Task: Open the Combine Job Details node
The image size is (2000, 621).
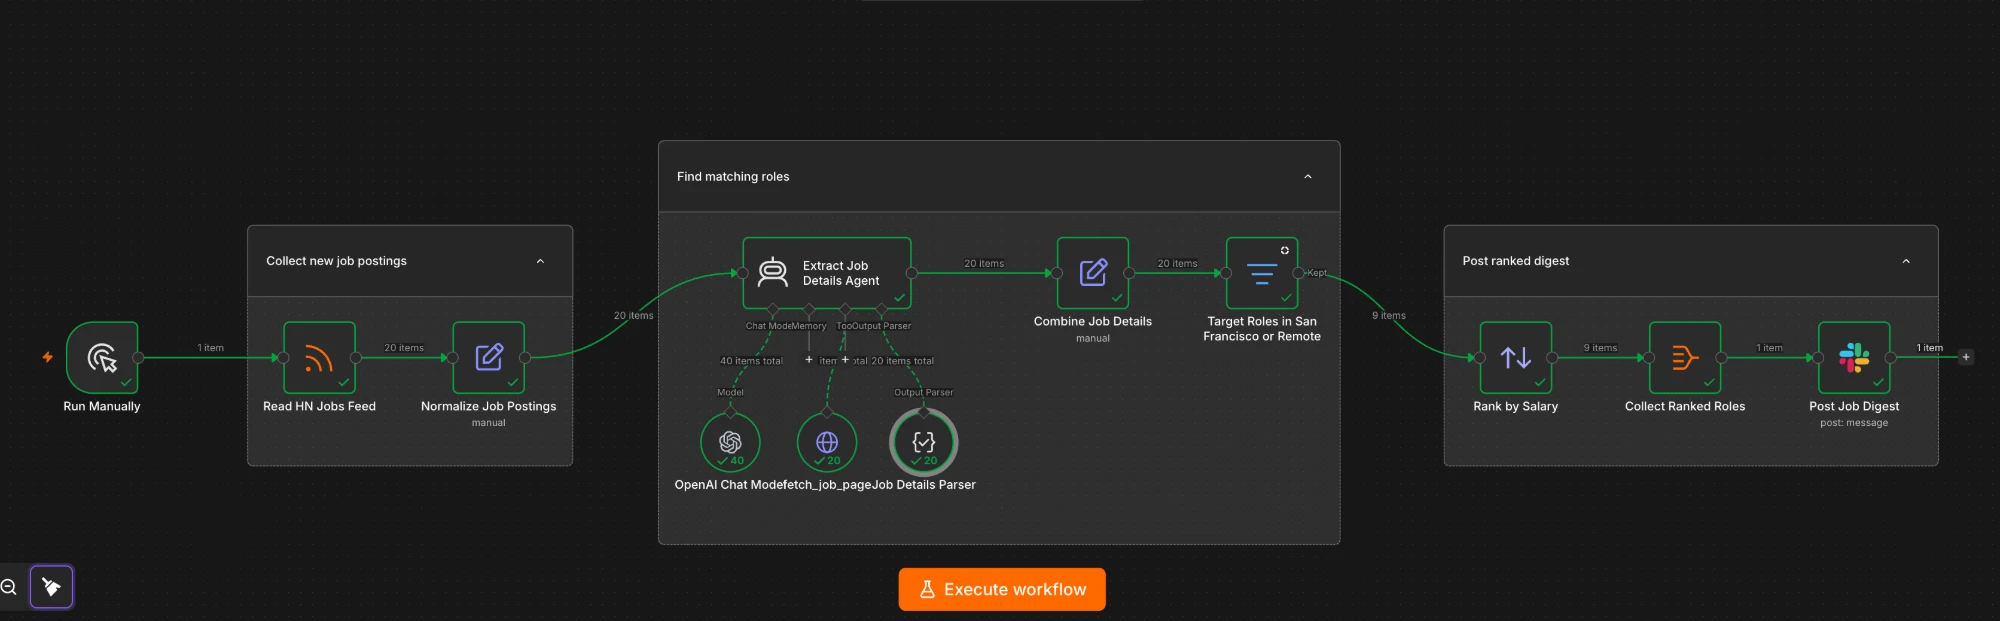Action: pyautogui.click(x=1093, y=273)
